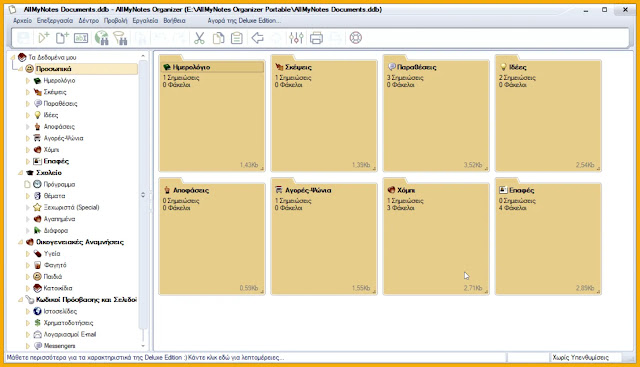Collapse the Τα Δεδομένα μου root node
Image resolution: width=640 pixels, height=367 pixels.
12,57
